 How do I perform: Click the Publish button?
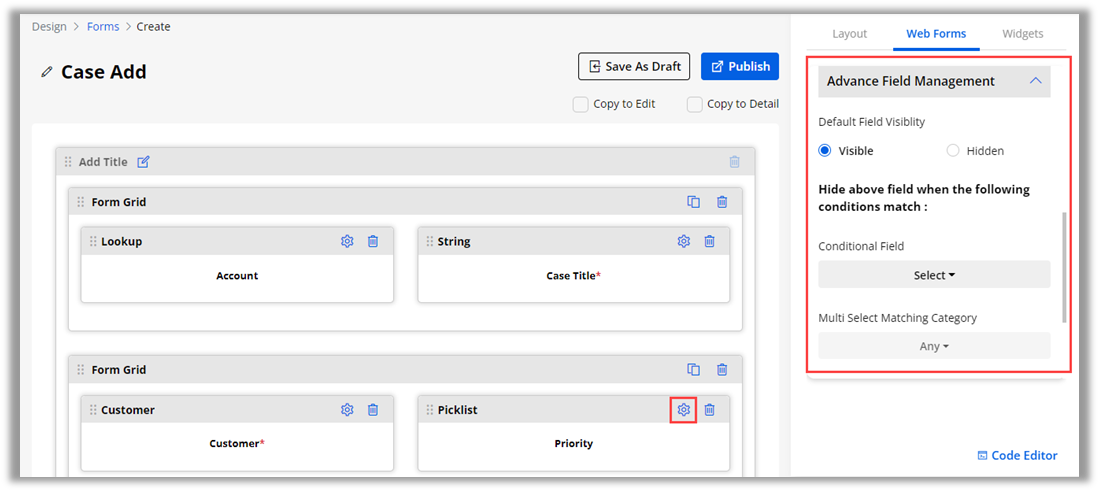coord(740,67)
